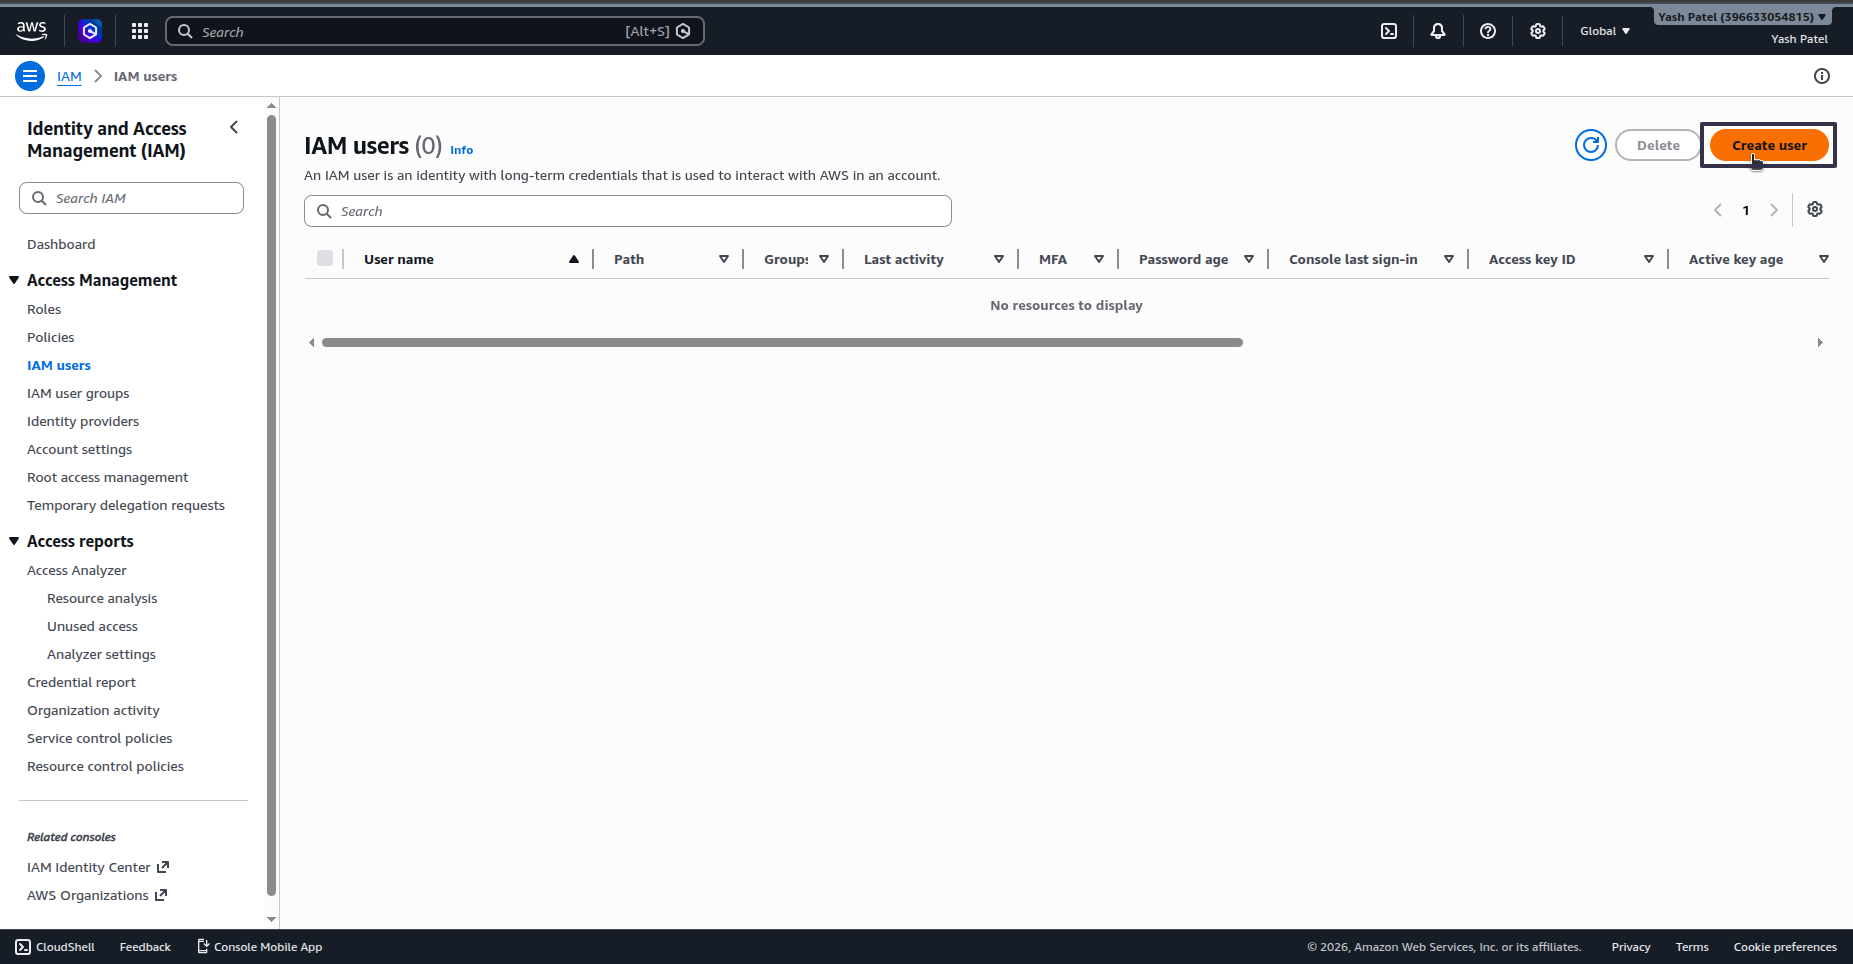Focus the users table Search field

click(x=628, y=211)
